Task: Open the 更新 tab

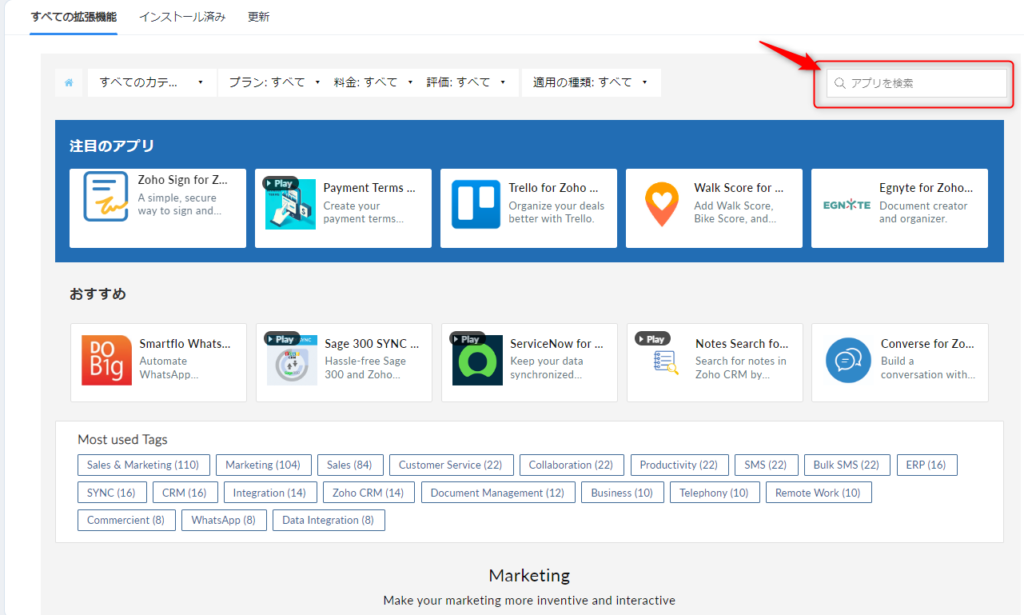Action: pos(258,17)
